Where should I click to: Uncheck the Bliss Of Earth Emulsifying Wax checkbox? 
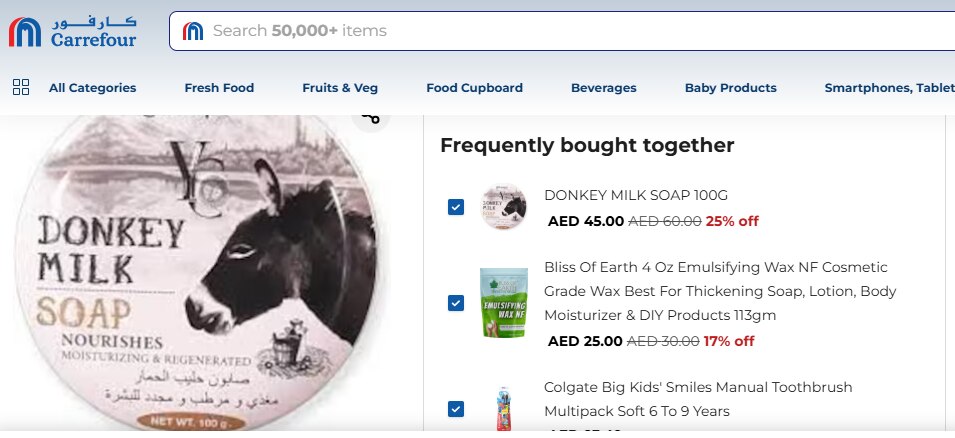[456, 303]
